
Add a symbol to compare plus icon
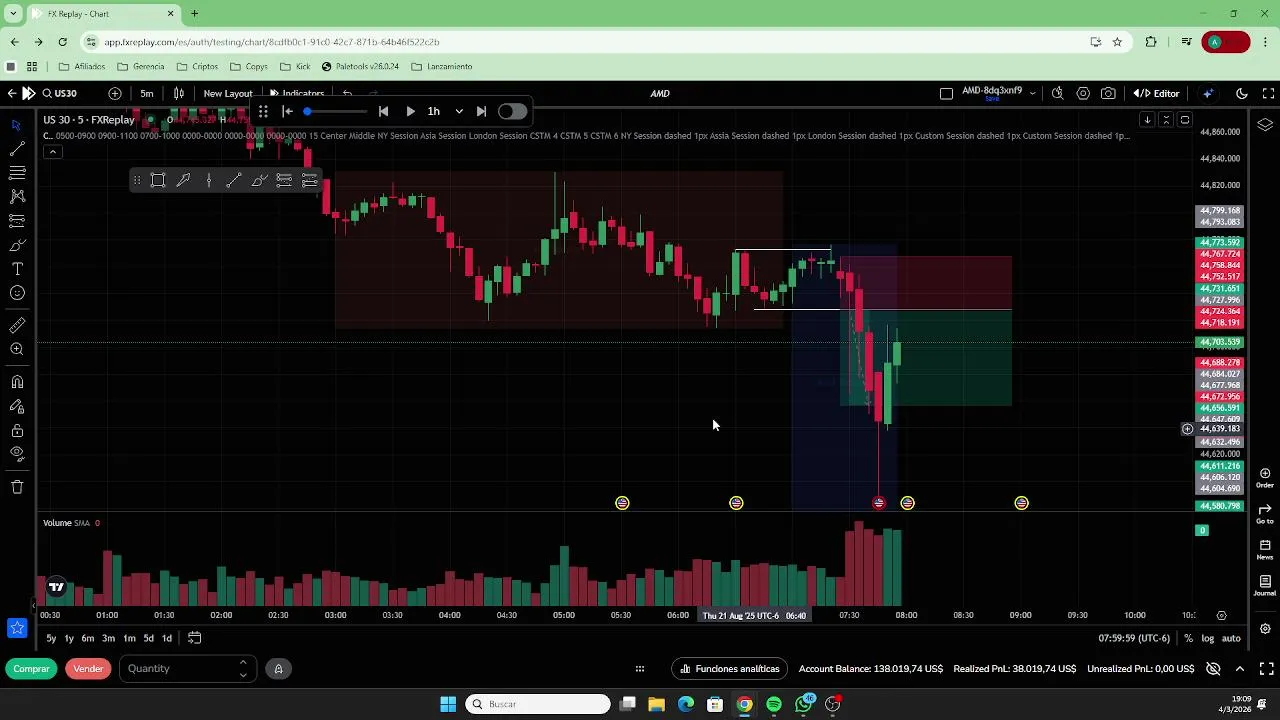coord(115,93)
